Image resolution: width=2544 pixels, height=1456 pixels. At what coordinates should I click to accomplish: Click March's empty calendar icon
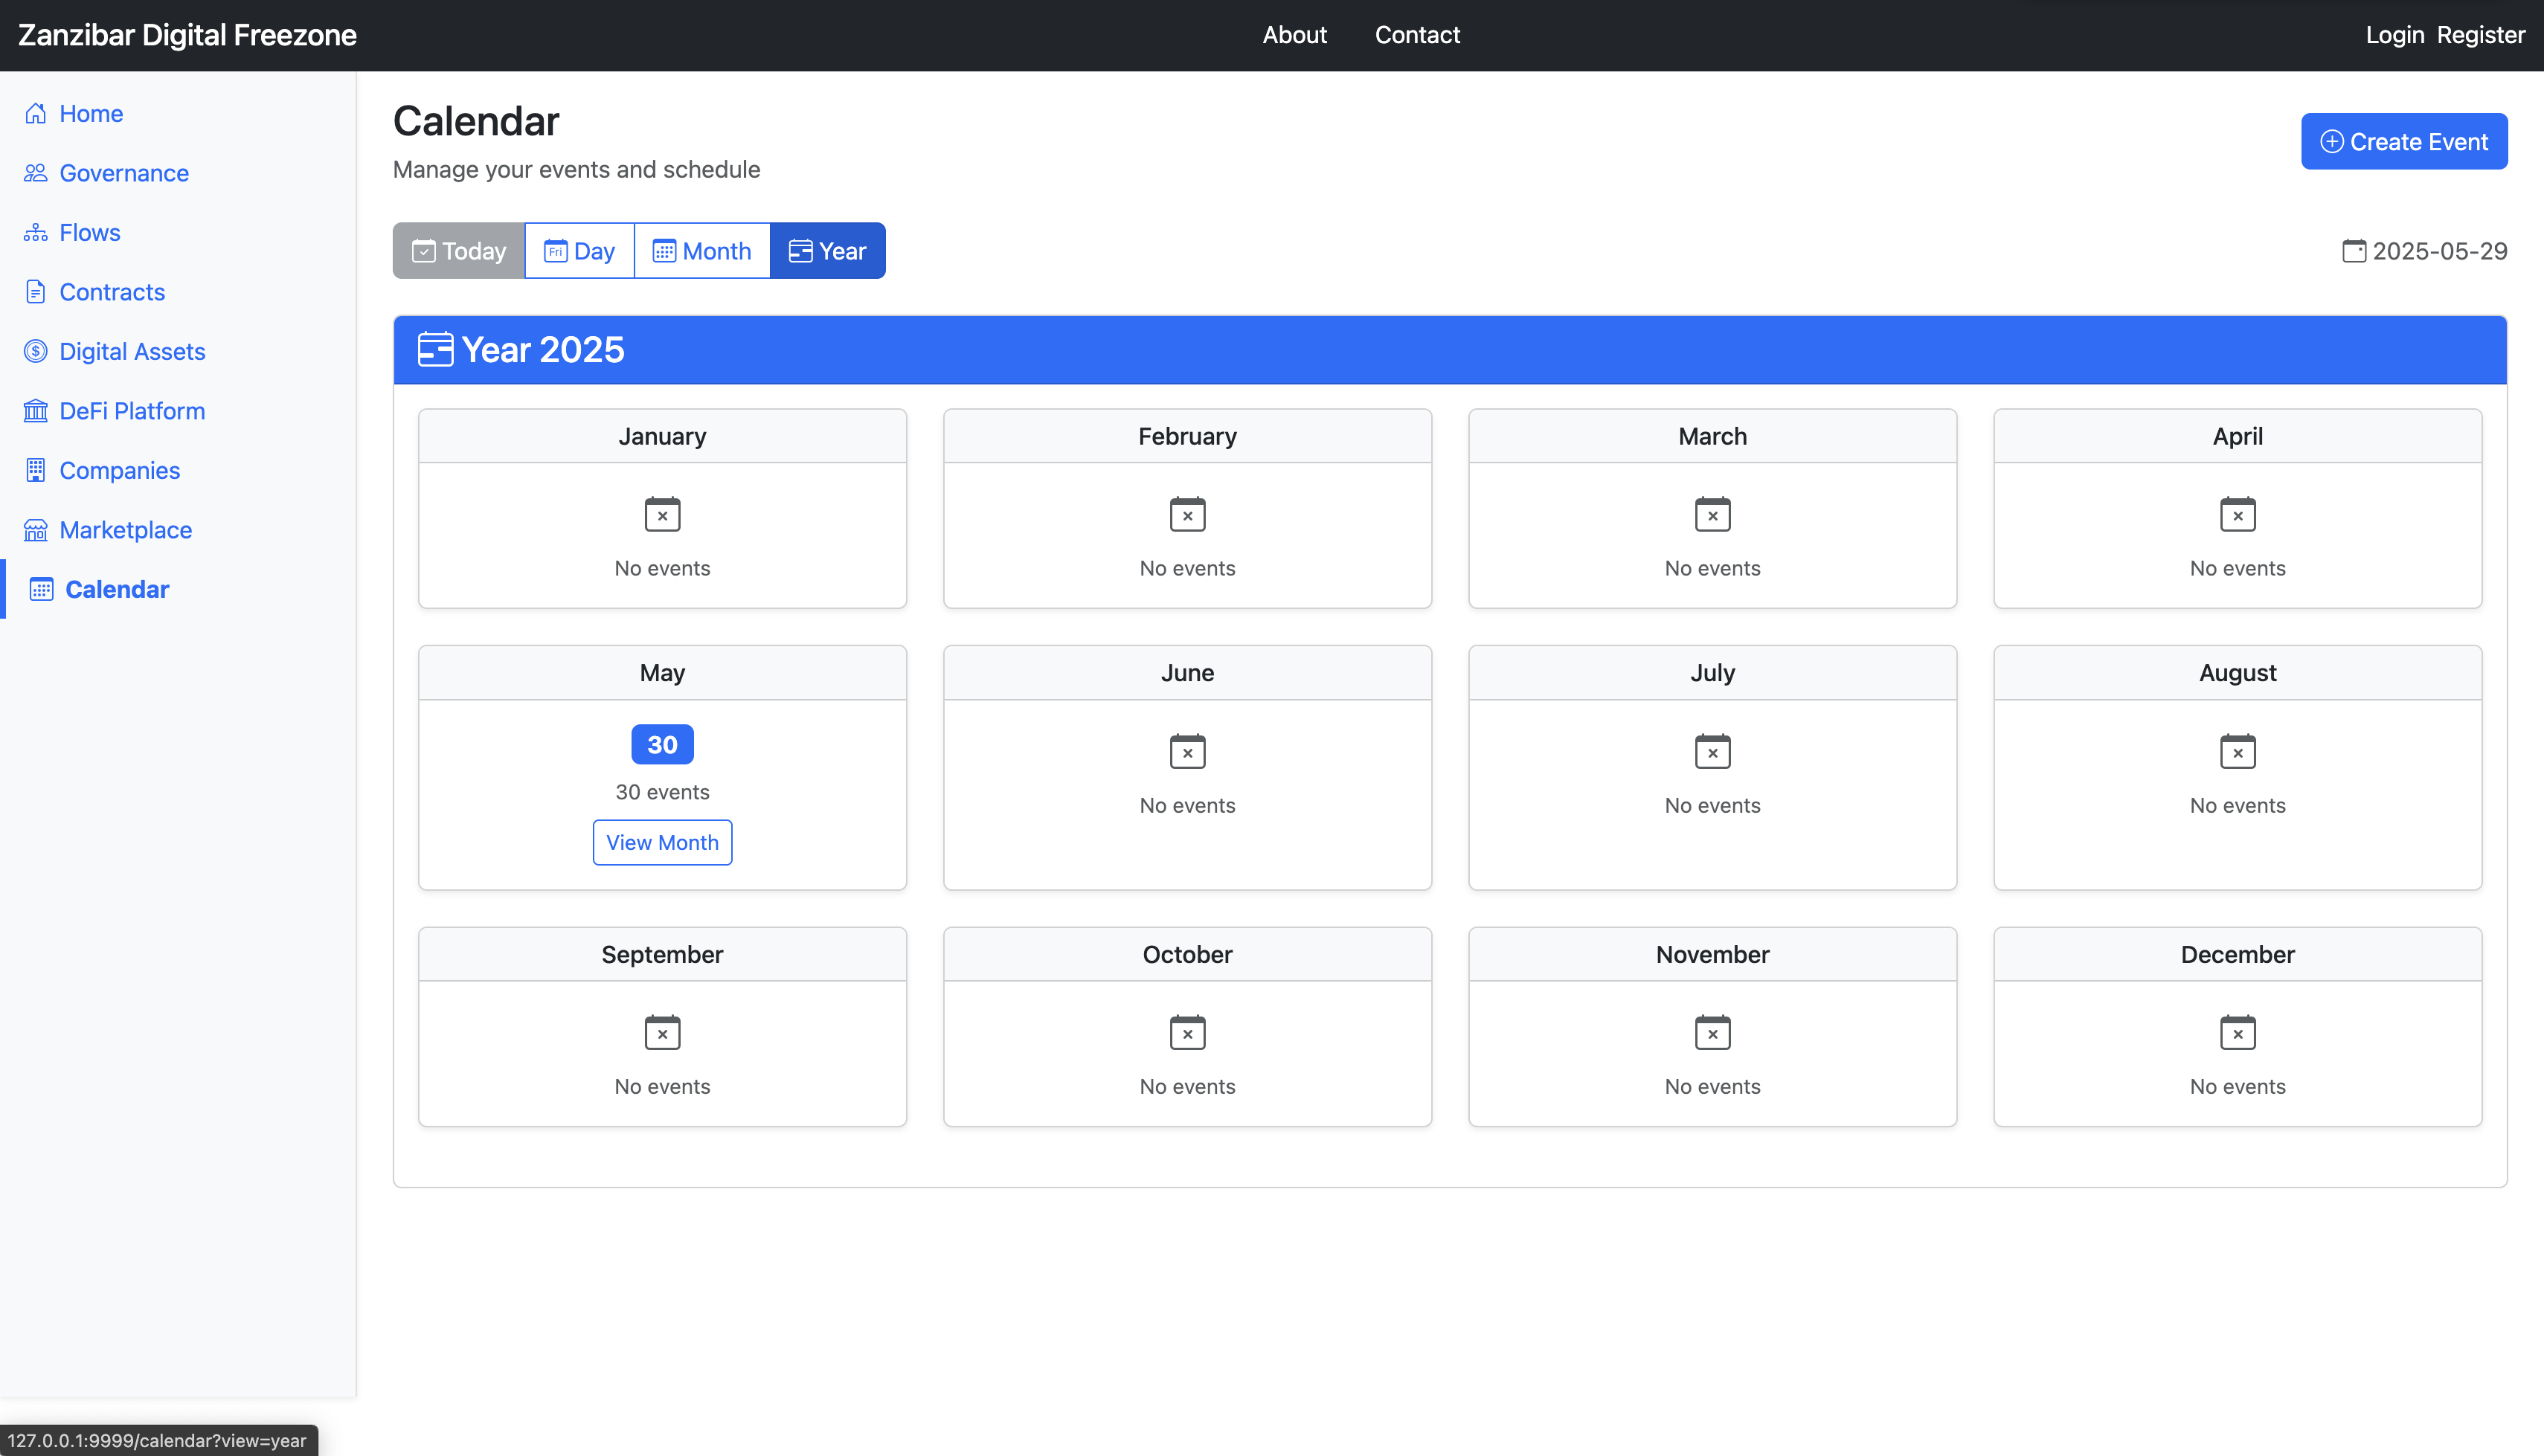(x=1712, y=514)
